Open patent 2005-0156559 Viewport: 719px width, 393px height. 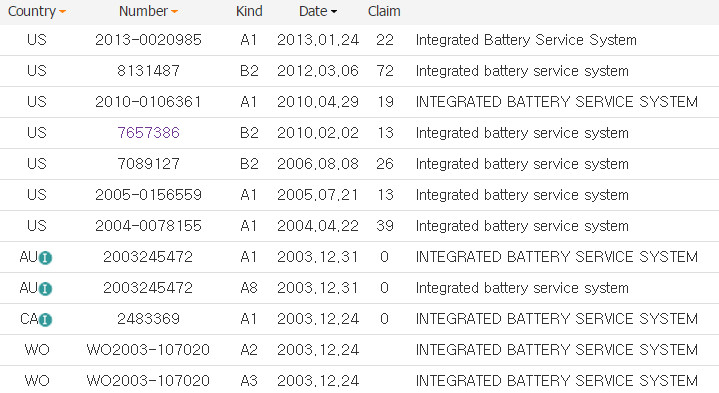[149, 195]
